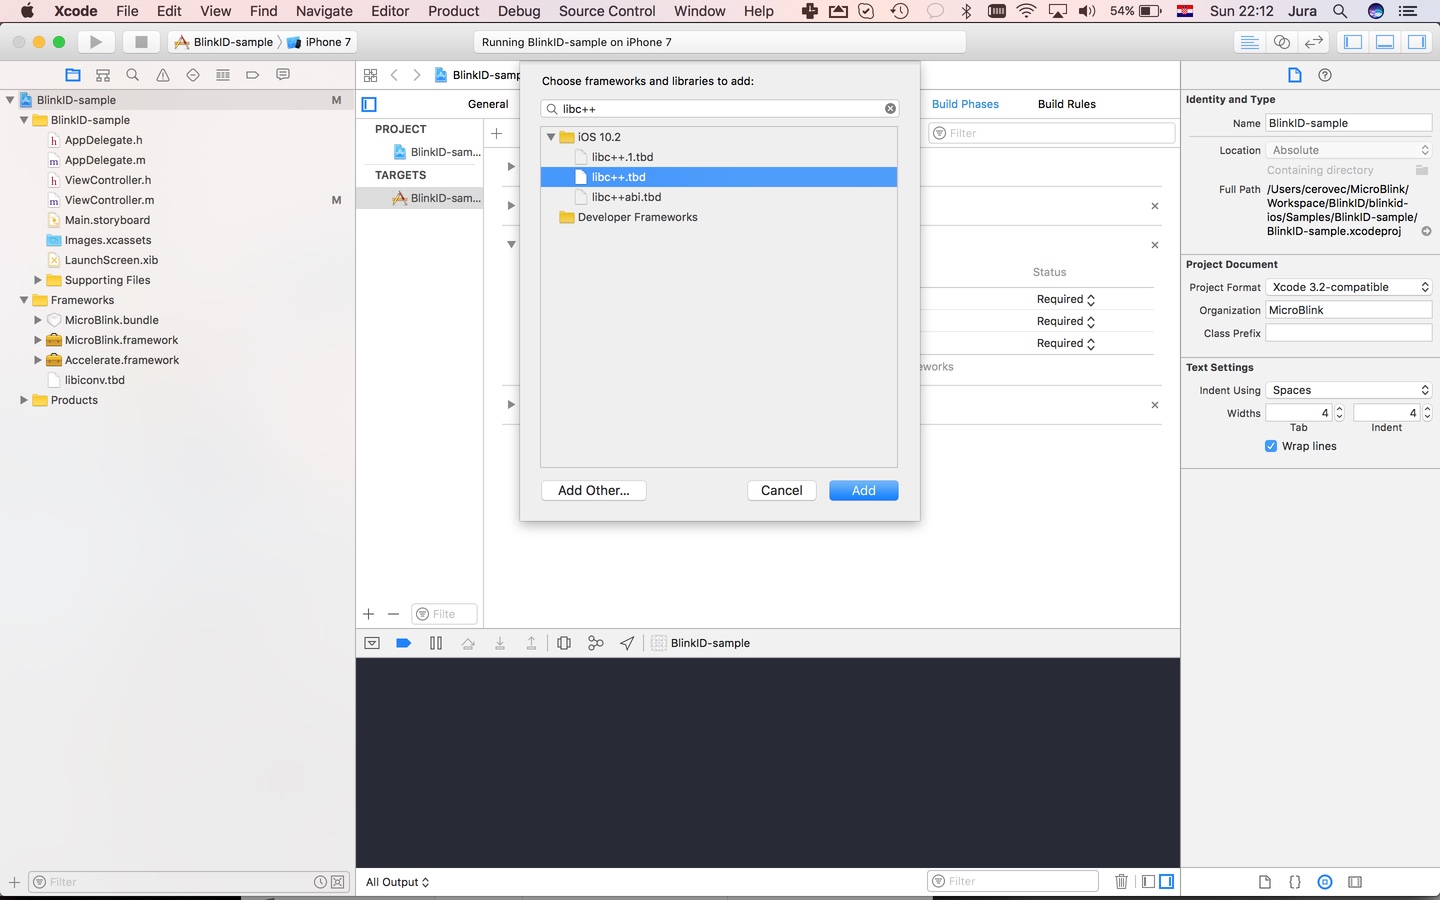Open the Product menu
Image resolution: width=1440 pixels, height=900 pixels.
[x=454, y=11]
